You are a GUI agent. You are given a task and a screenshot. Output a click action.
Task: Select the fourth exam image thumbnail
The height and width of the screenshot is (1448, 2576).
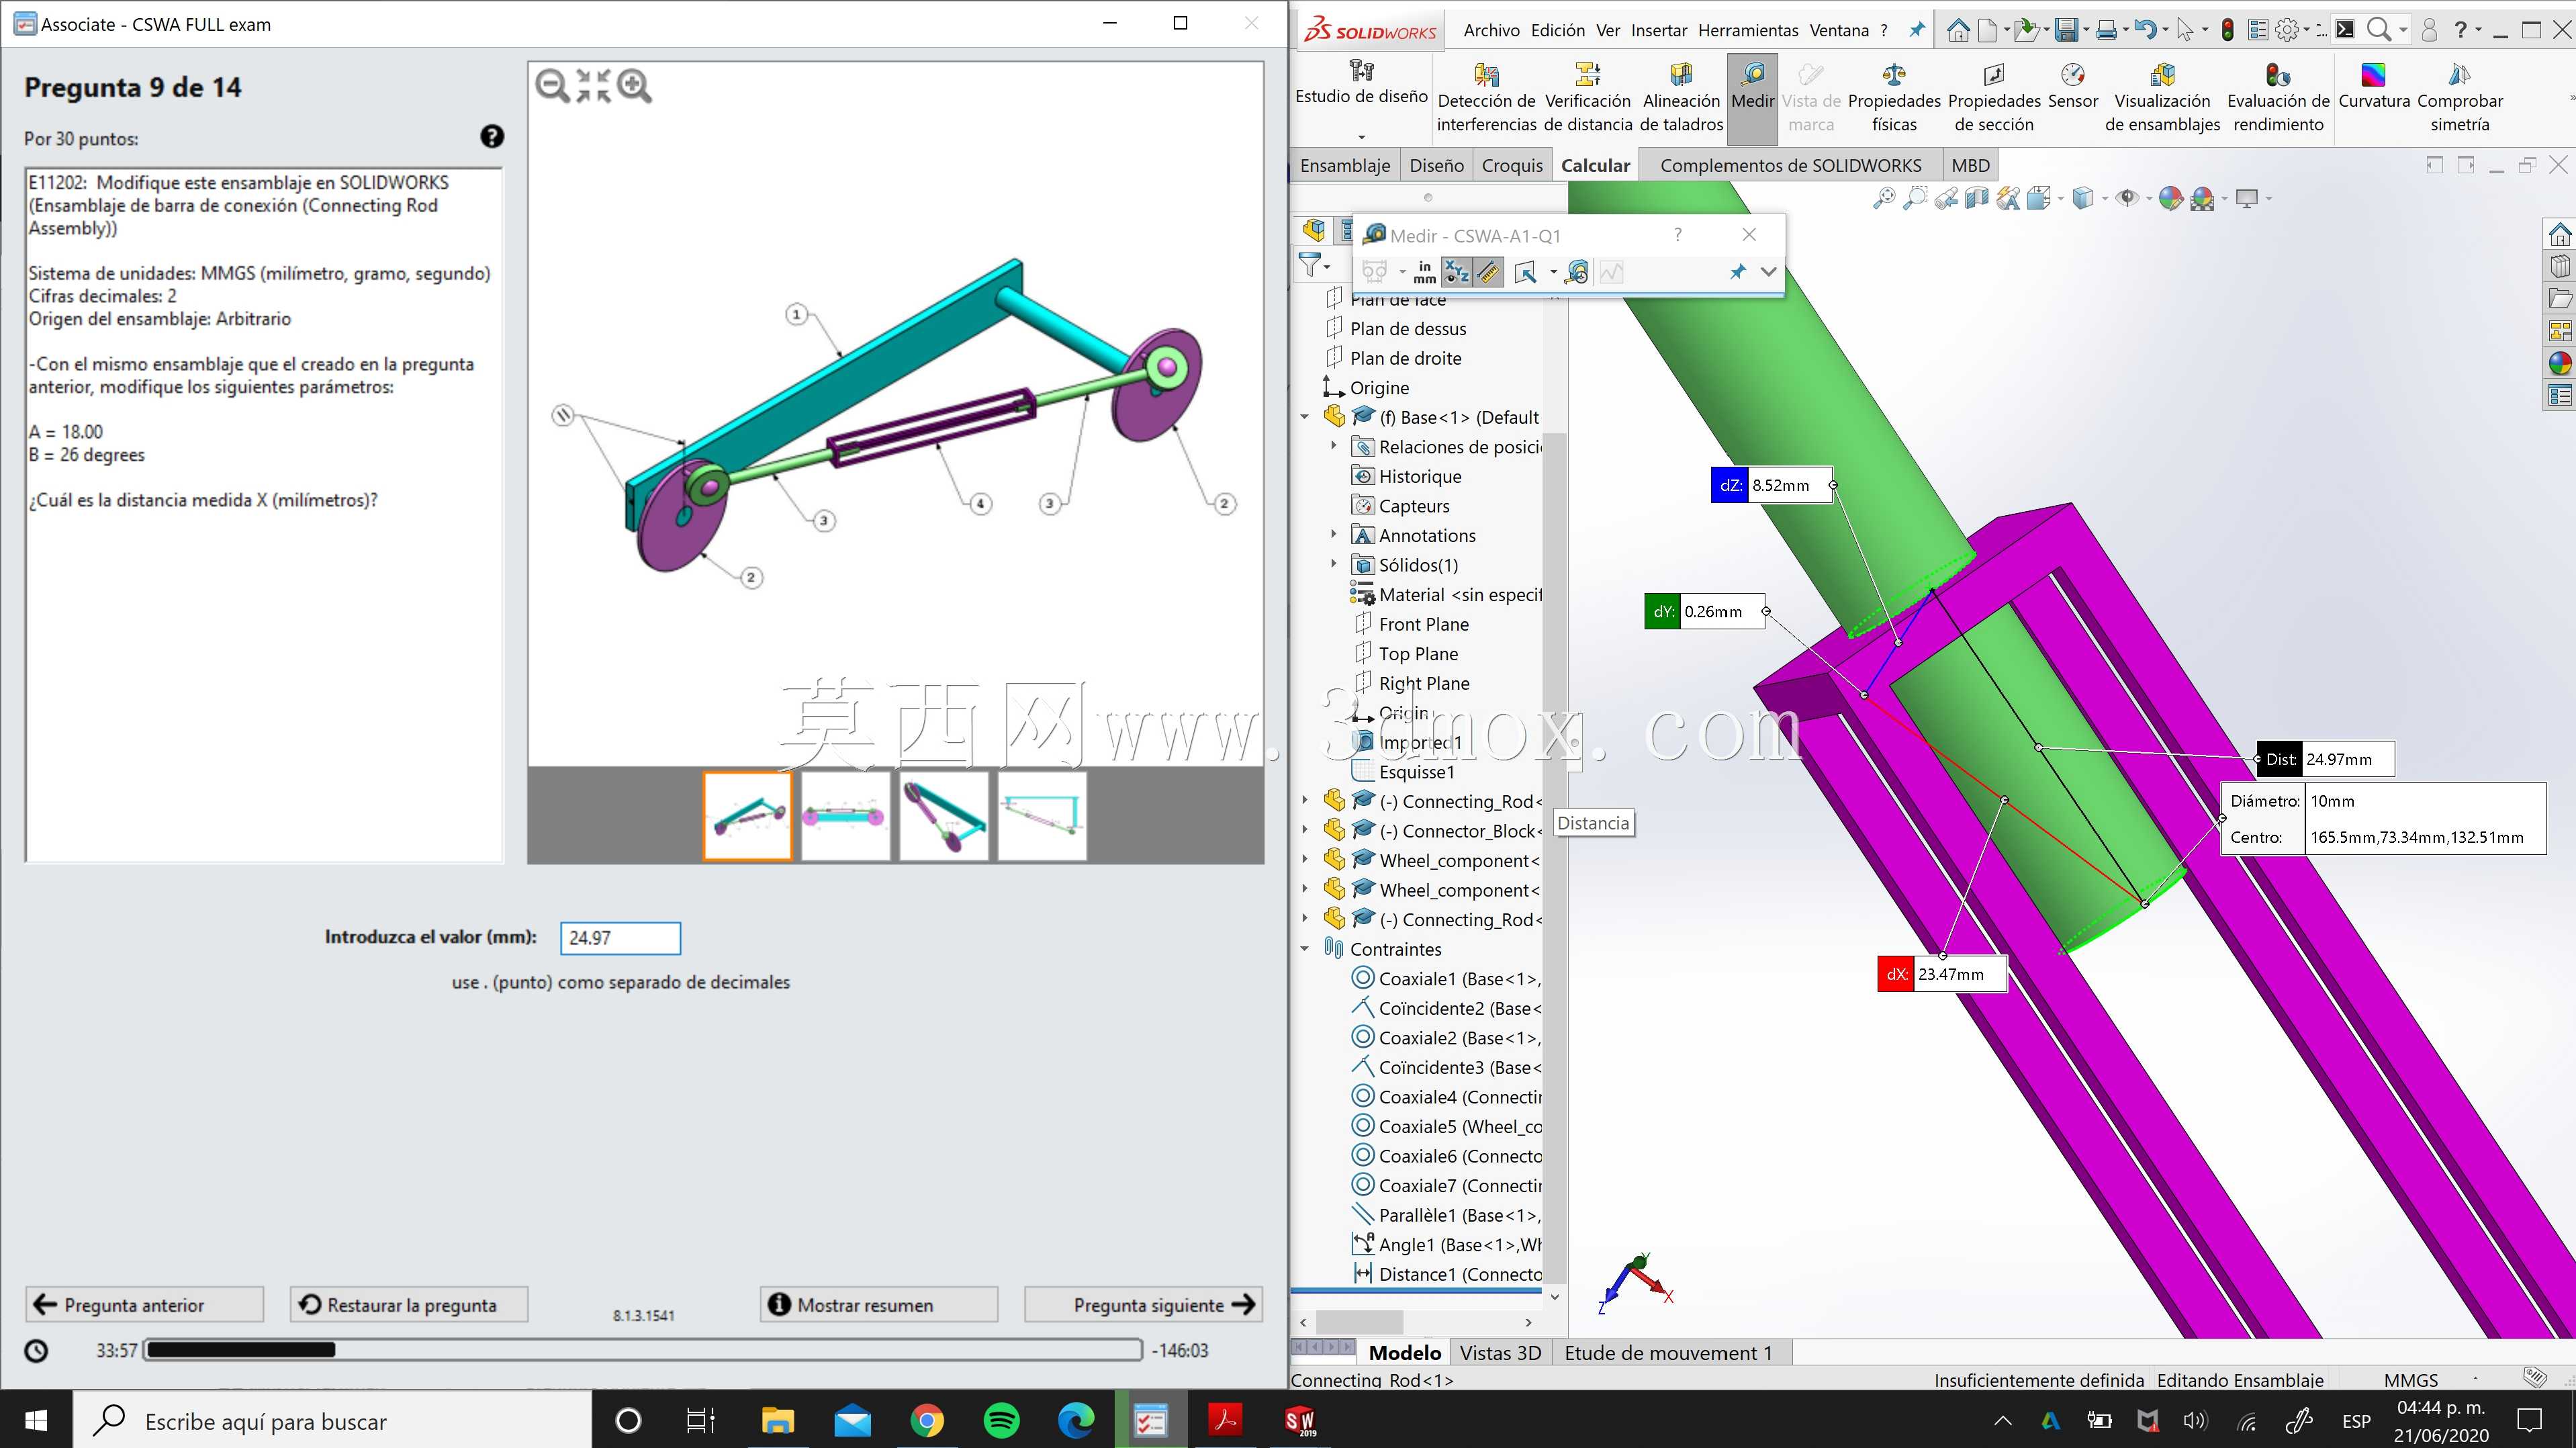click(x=1042, y=815)
